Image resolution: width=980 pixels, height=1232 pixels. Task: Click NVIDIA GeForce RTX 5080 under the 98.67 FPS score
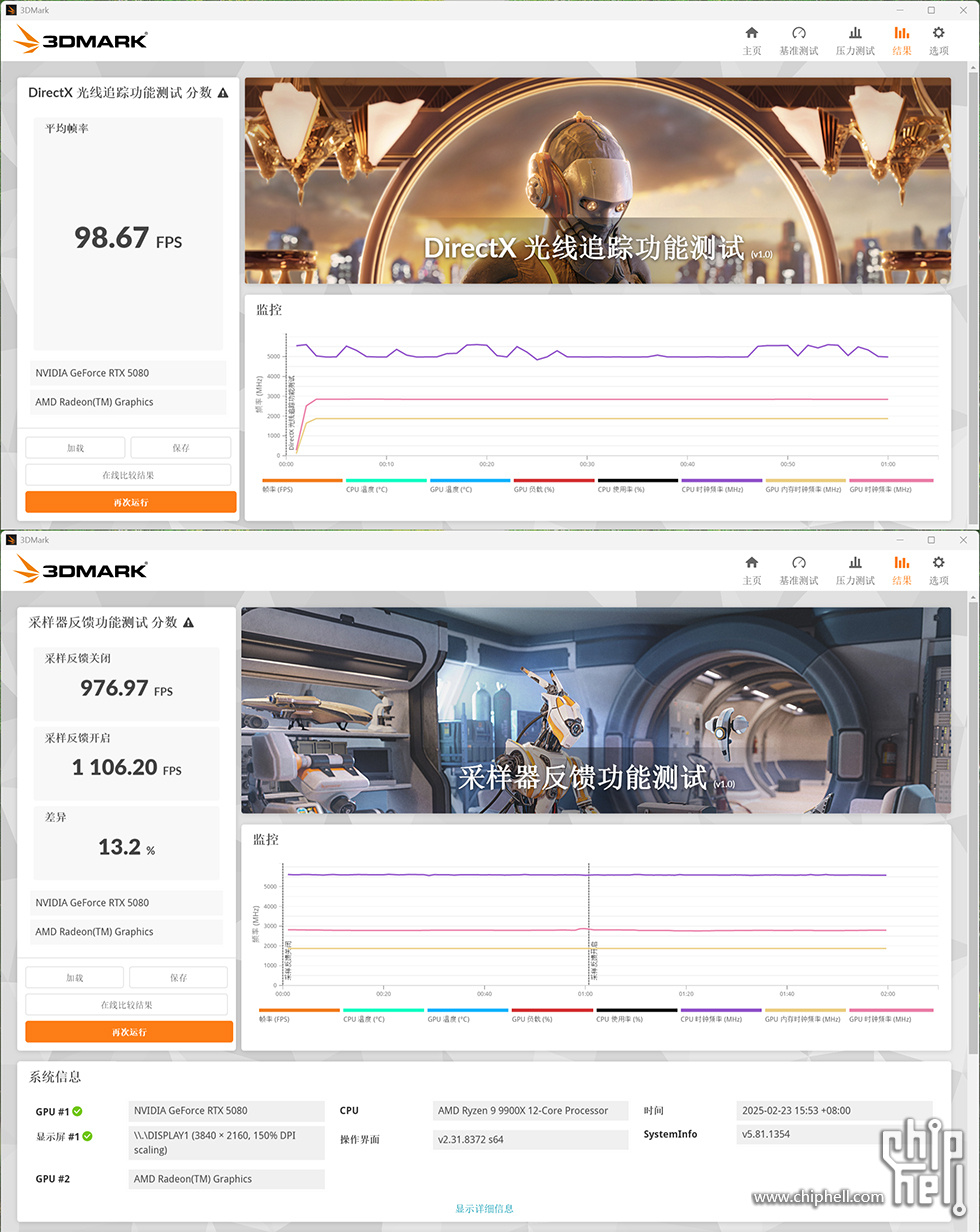130,373
